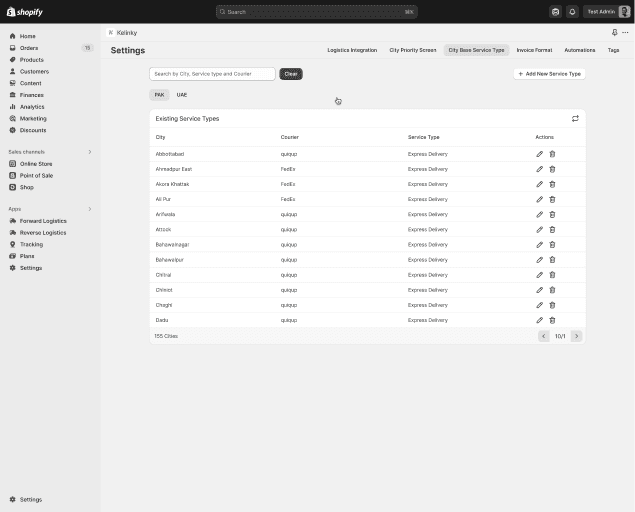Edit the Bahawalpur row
Image resolution: width=635 pixels, height=512 pixels.
539,260
